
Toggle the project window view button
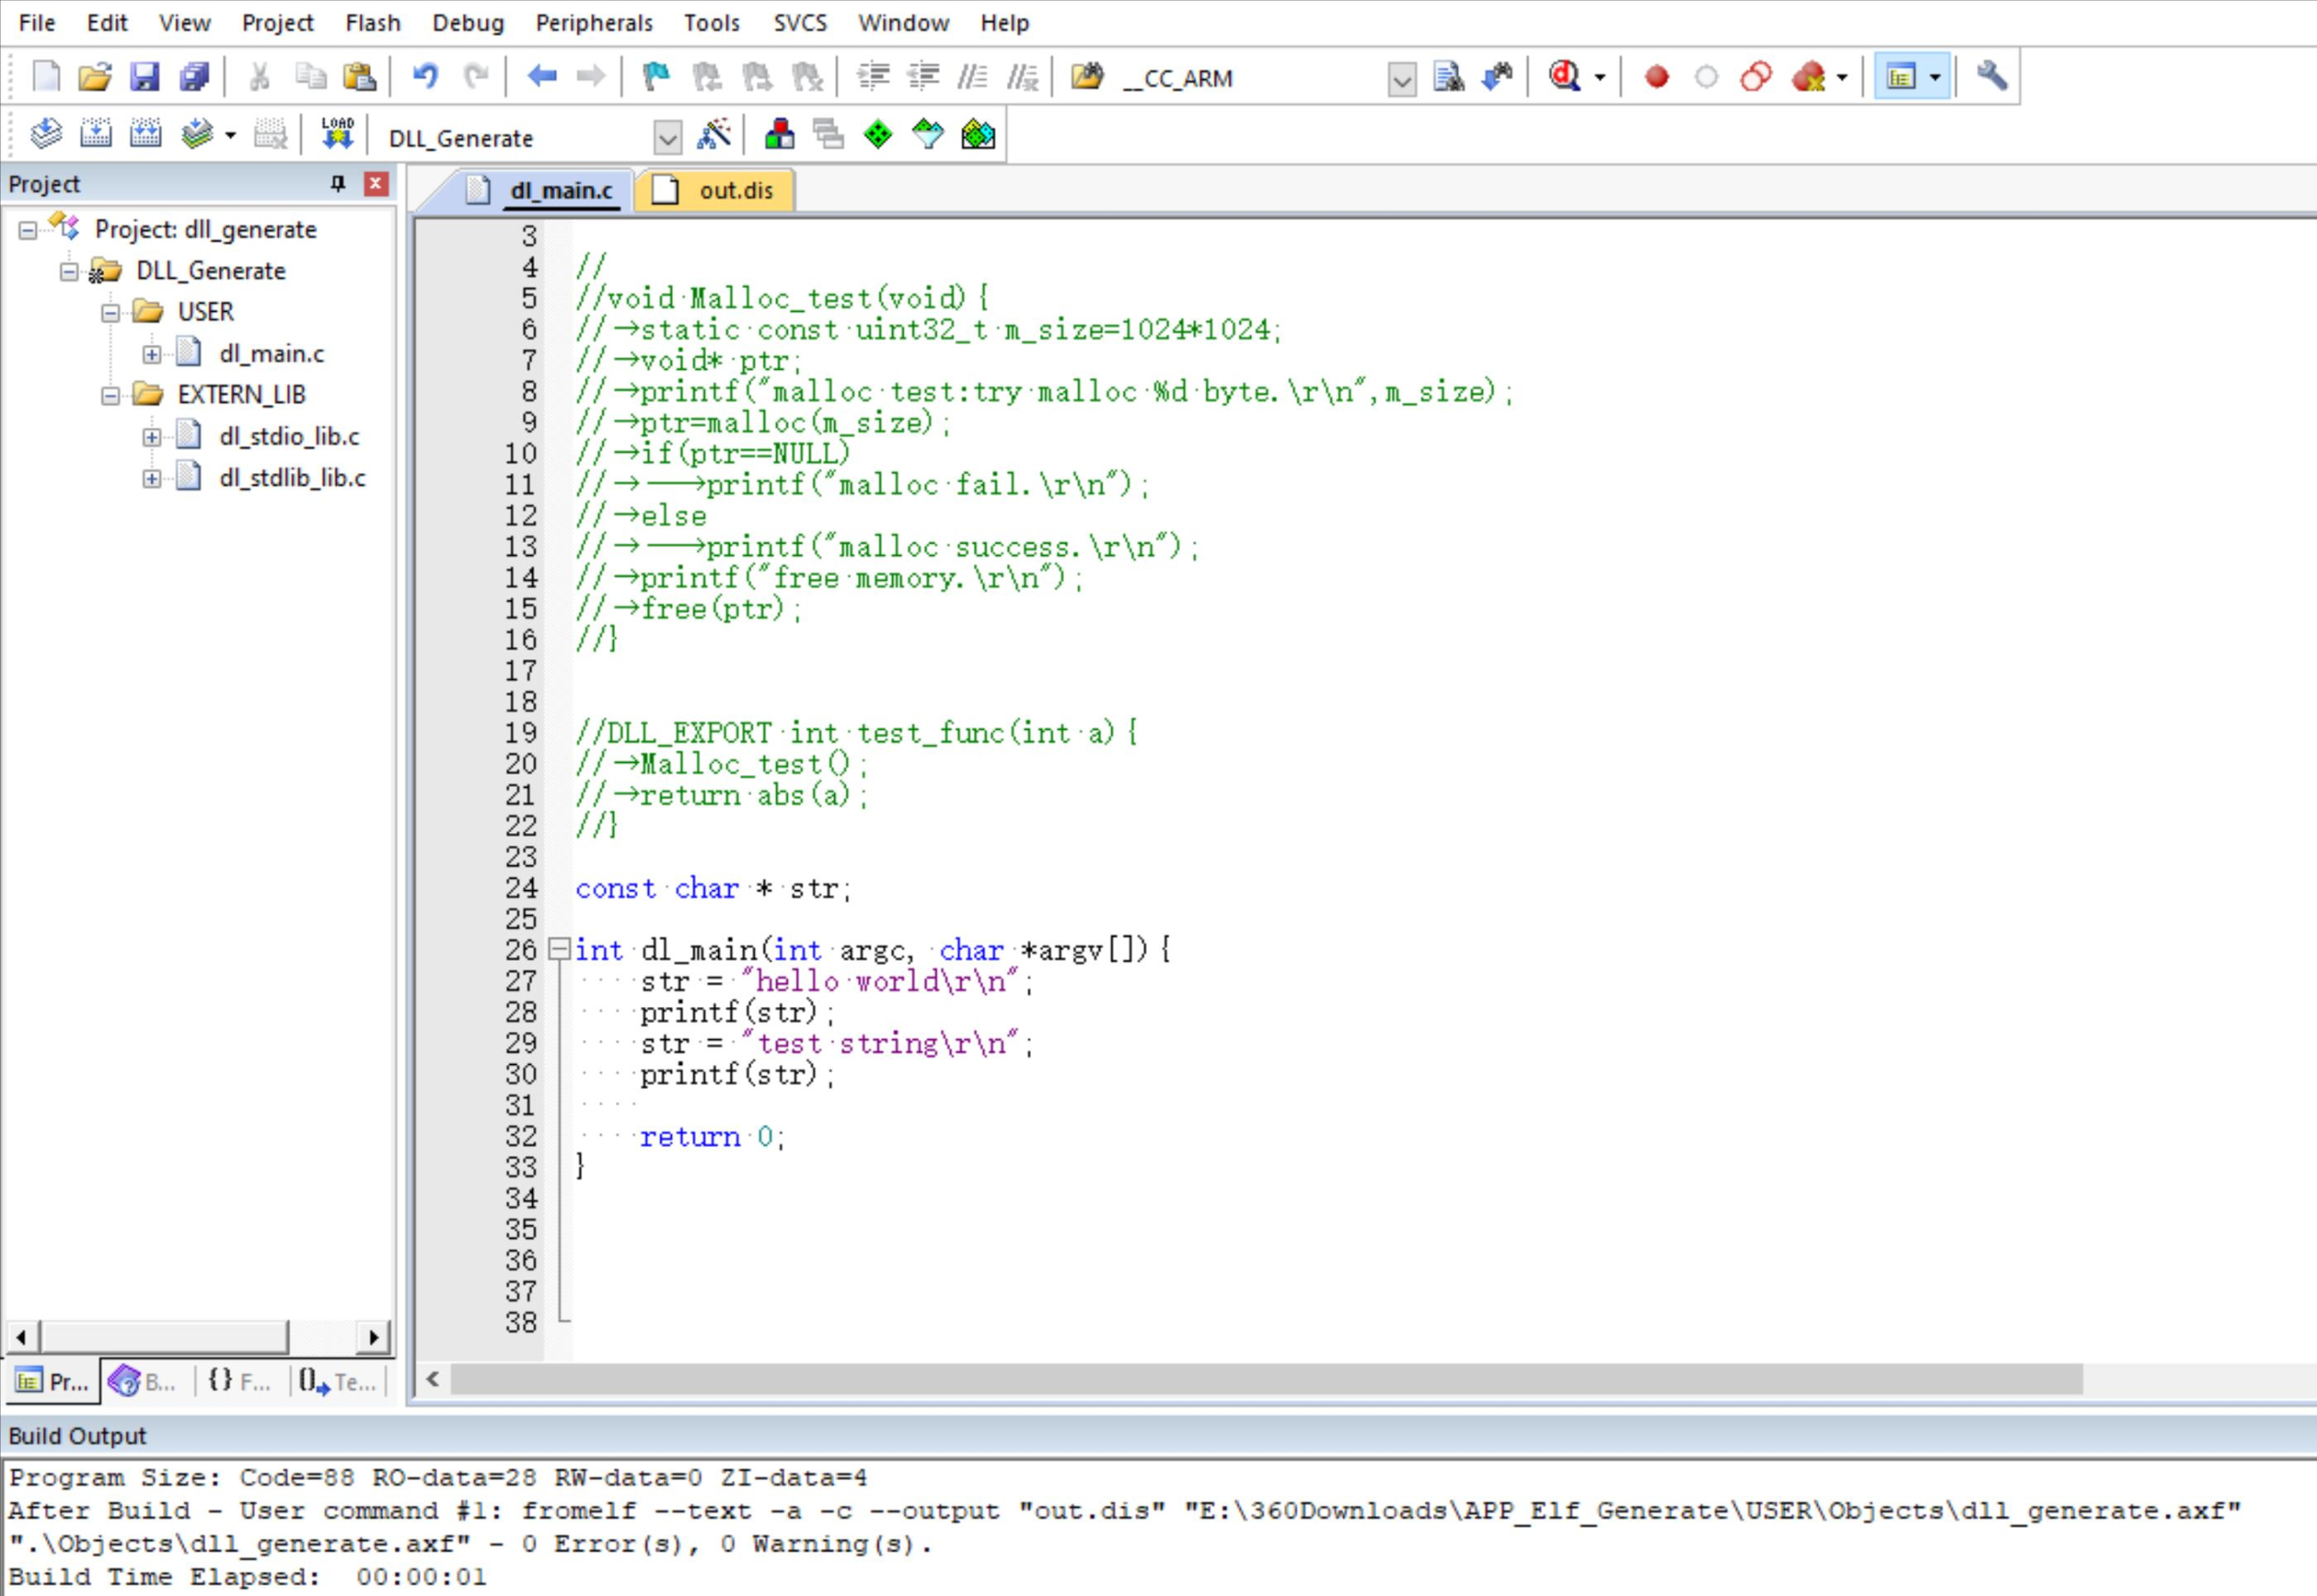tap(1901, 77)
